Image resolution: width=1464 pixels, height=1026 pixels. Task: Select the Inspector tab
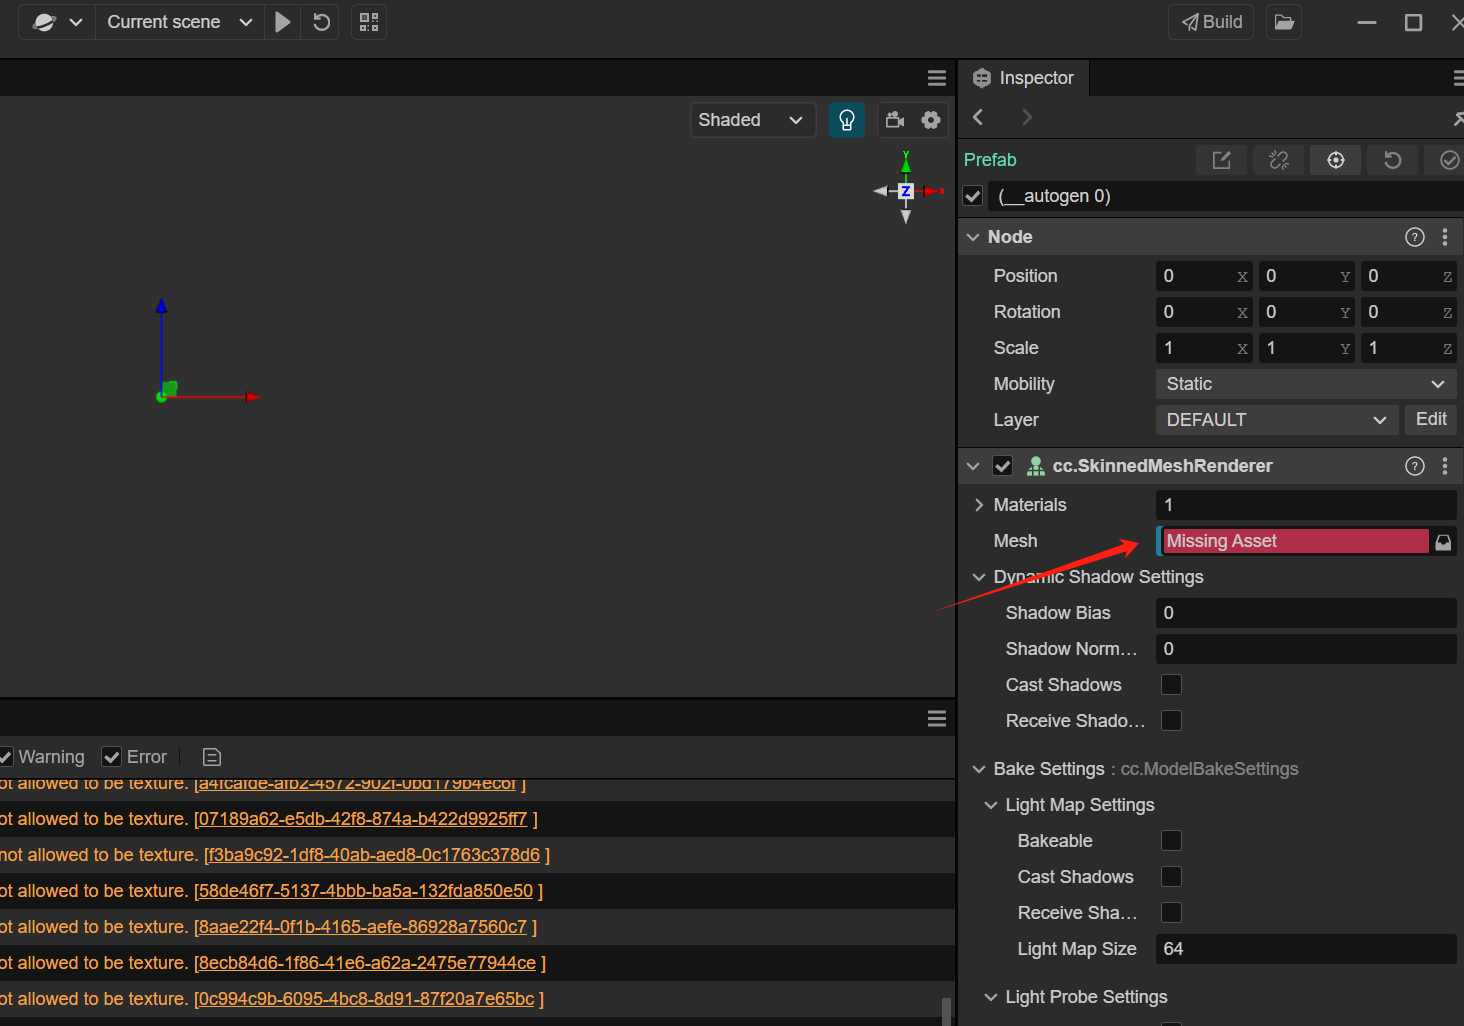[1024, 78]
